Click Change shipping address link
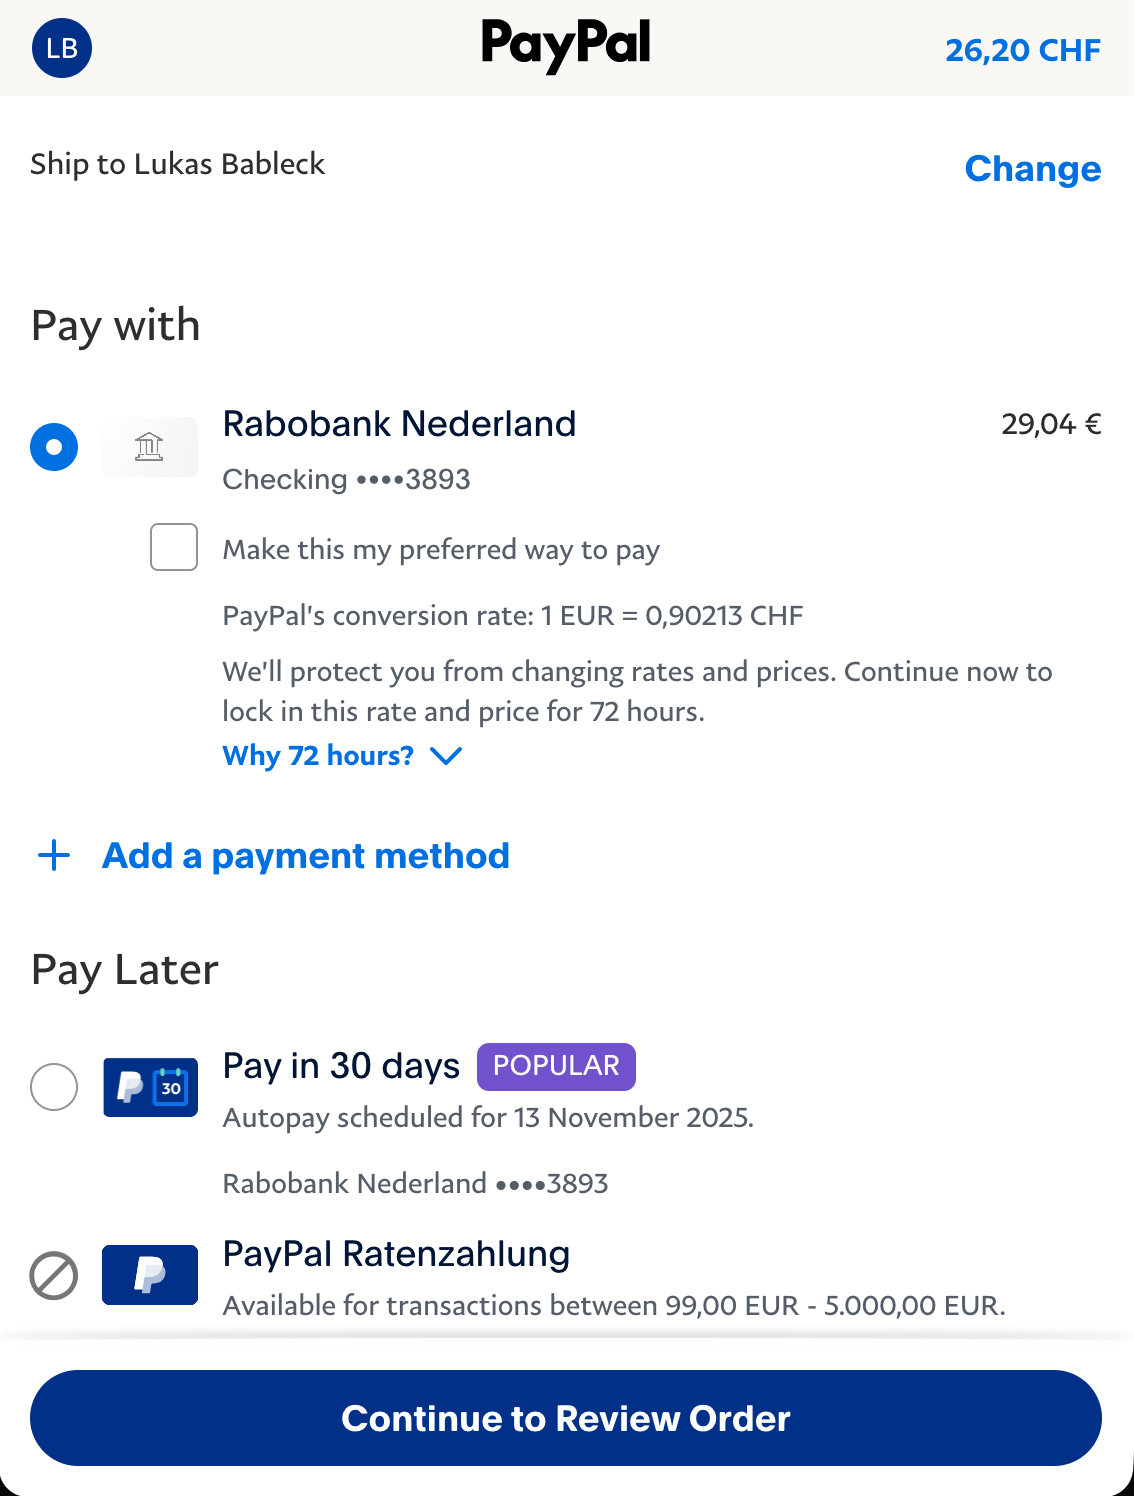1134x1496 pixels. coord(1032,169)
